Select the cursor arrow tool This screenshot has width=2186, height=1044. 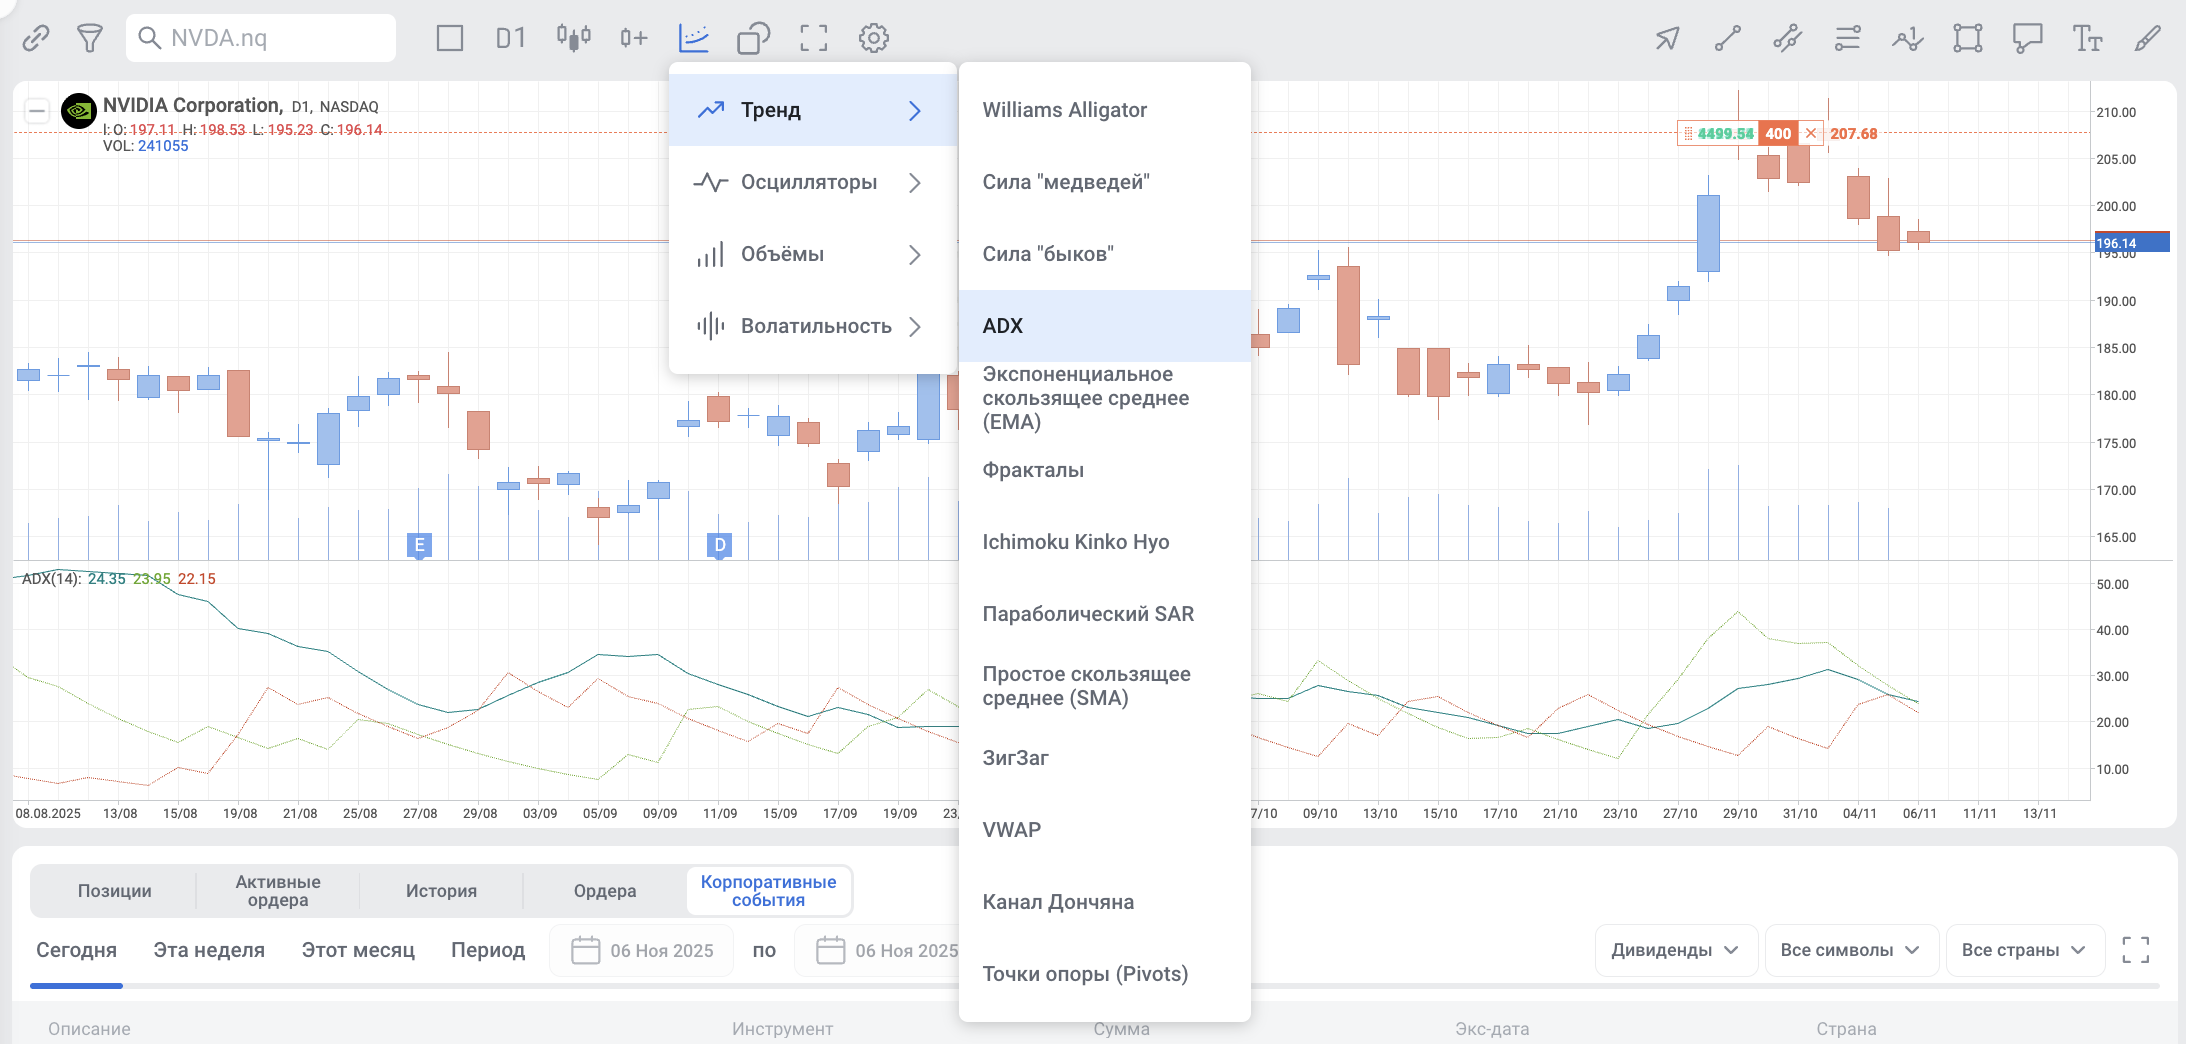[1667, 38]
